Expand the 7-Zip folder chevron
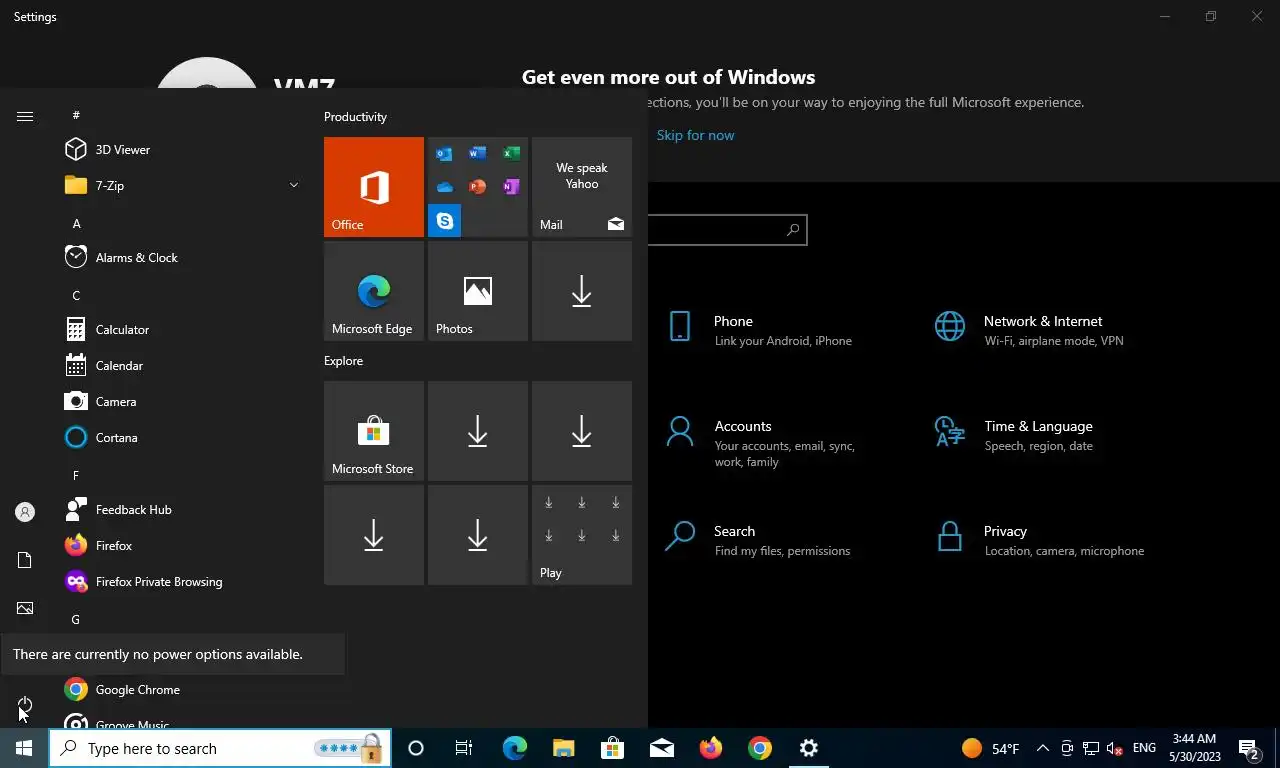 click(294, 185)
